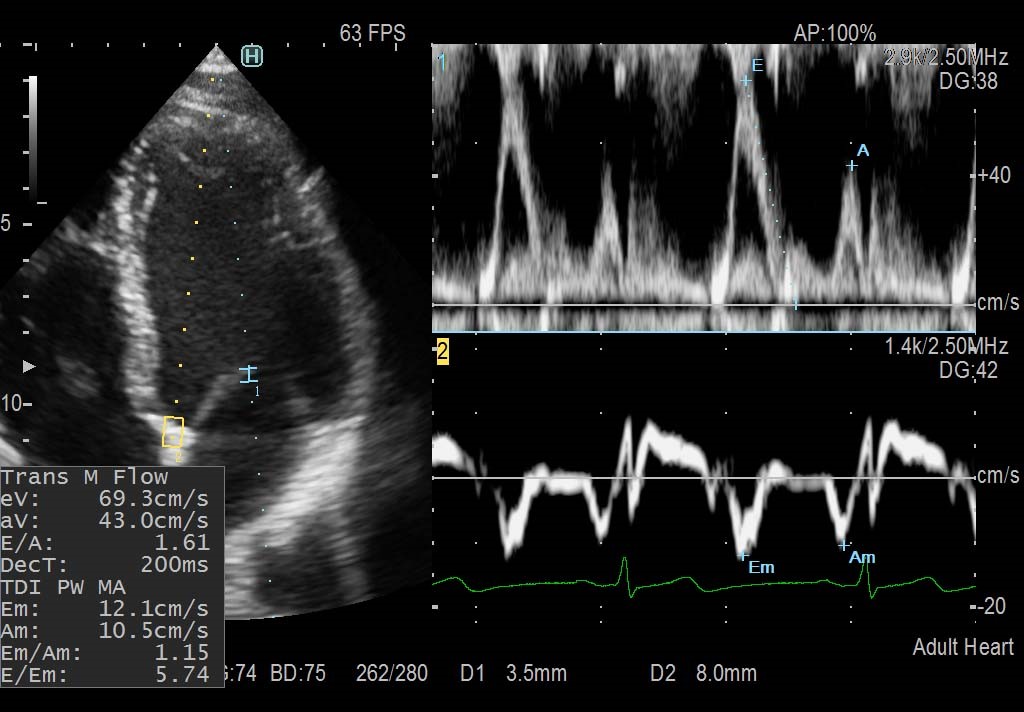Click the D2 8.0mm gate size readout
This screenshot has height=712, width=1024.
702,673
